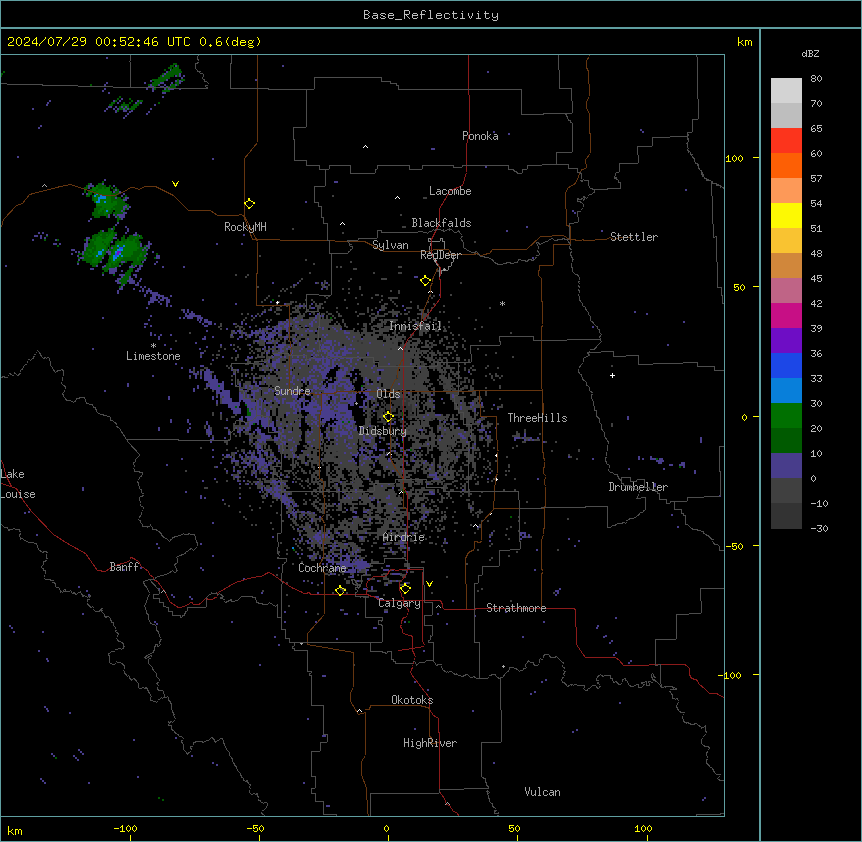Click the Stettler city label
862x842 pixels.
click(634, 237)
